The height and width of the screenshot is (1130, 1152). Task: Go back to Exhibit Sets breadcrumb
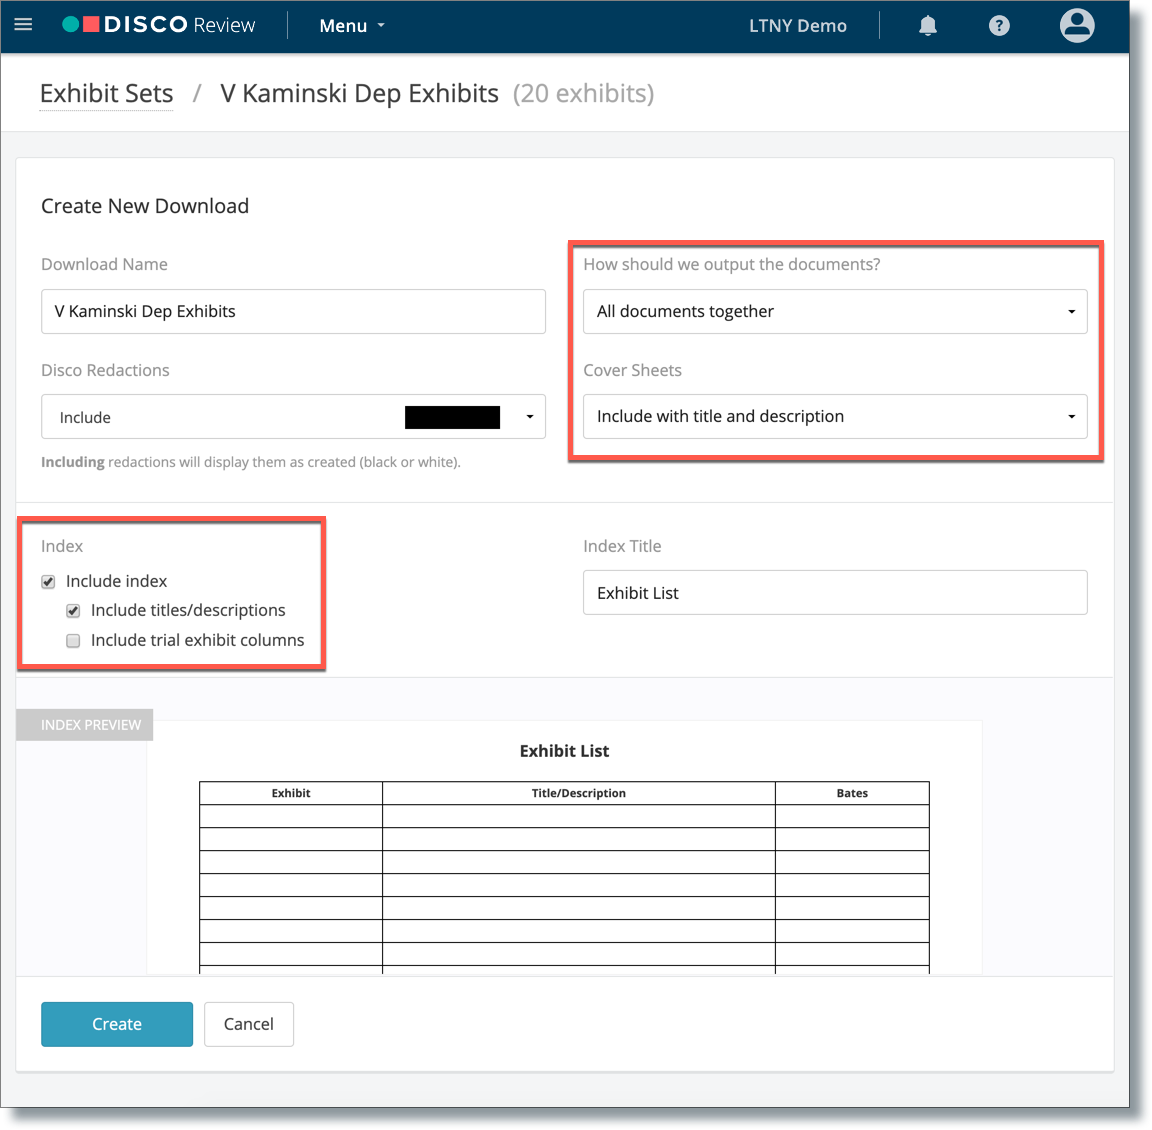point(107,93)
